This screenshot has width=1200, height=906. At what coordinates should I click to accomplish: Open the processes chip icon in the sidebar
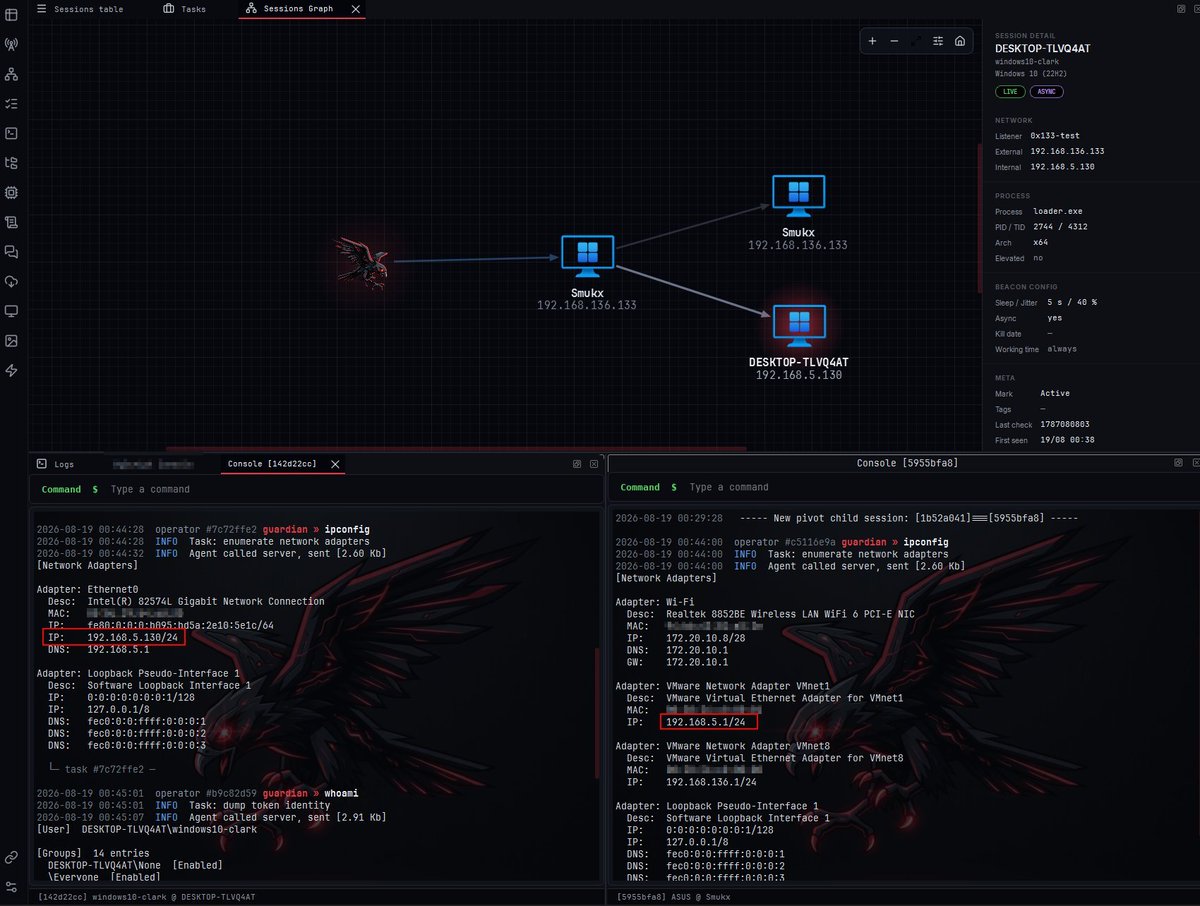point(12,192)
